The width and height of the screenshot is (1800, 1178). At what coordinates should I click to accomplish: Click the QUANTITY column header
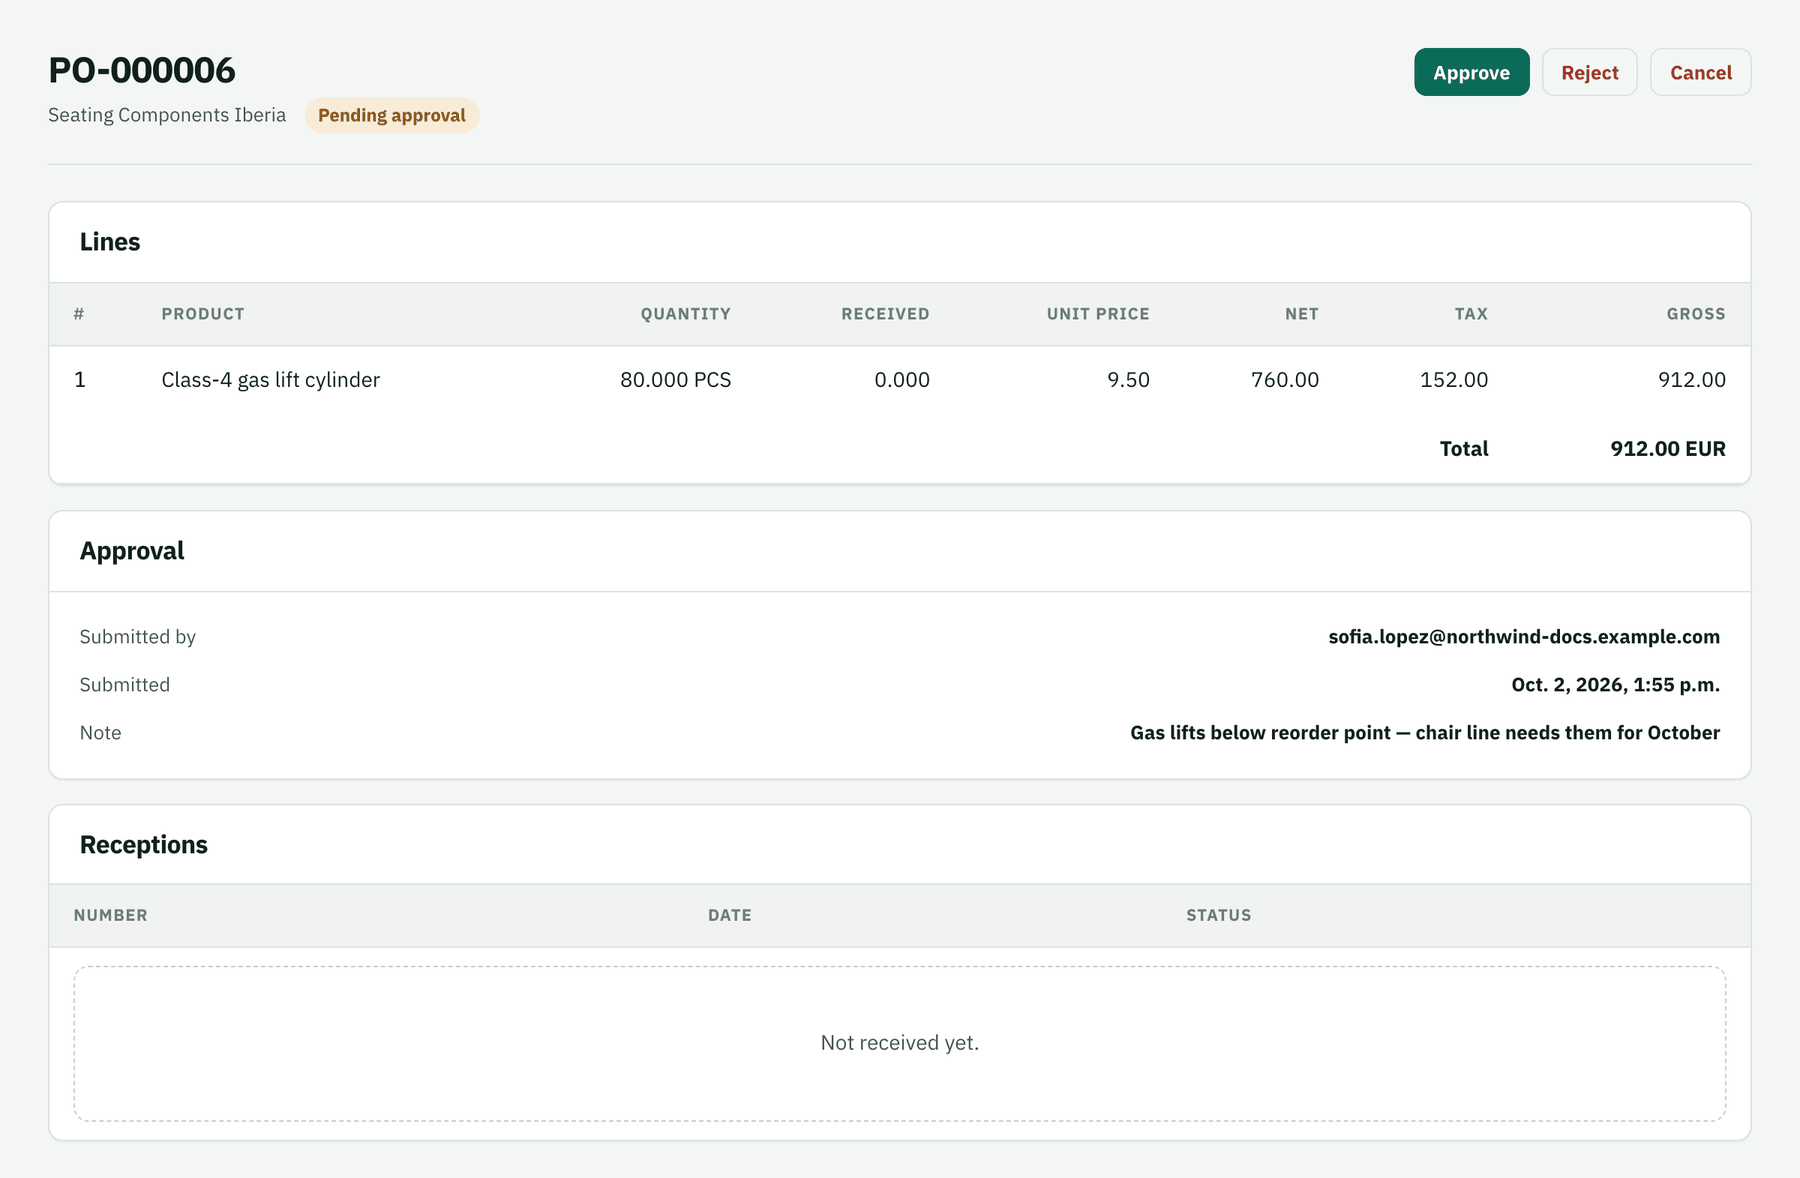pos(686,314)
